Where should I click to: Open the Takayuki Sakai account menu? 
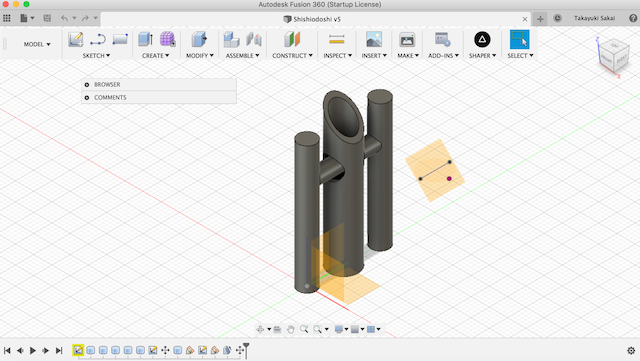click(594, 18)
